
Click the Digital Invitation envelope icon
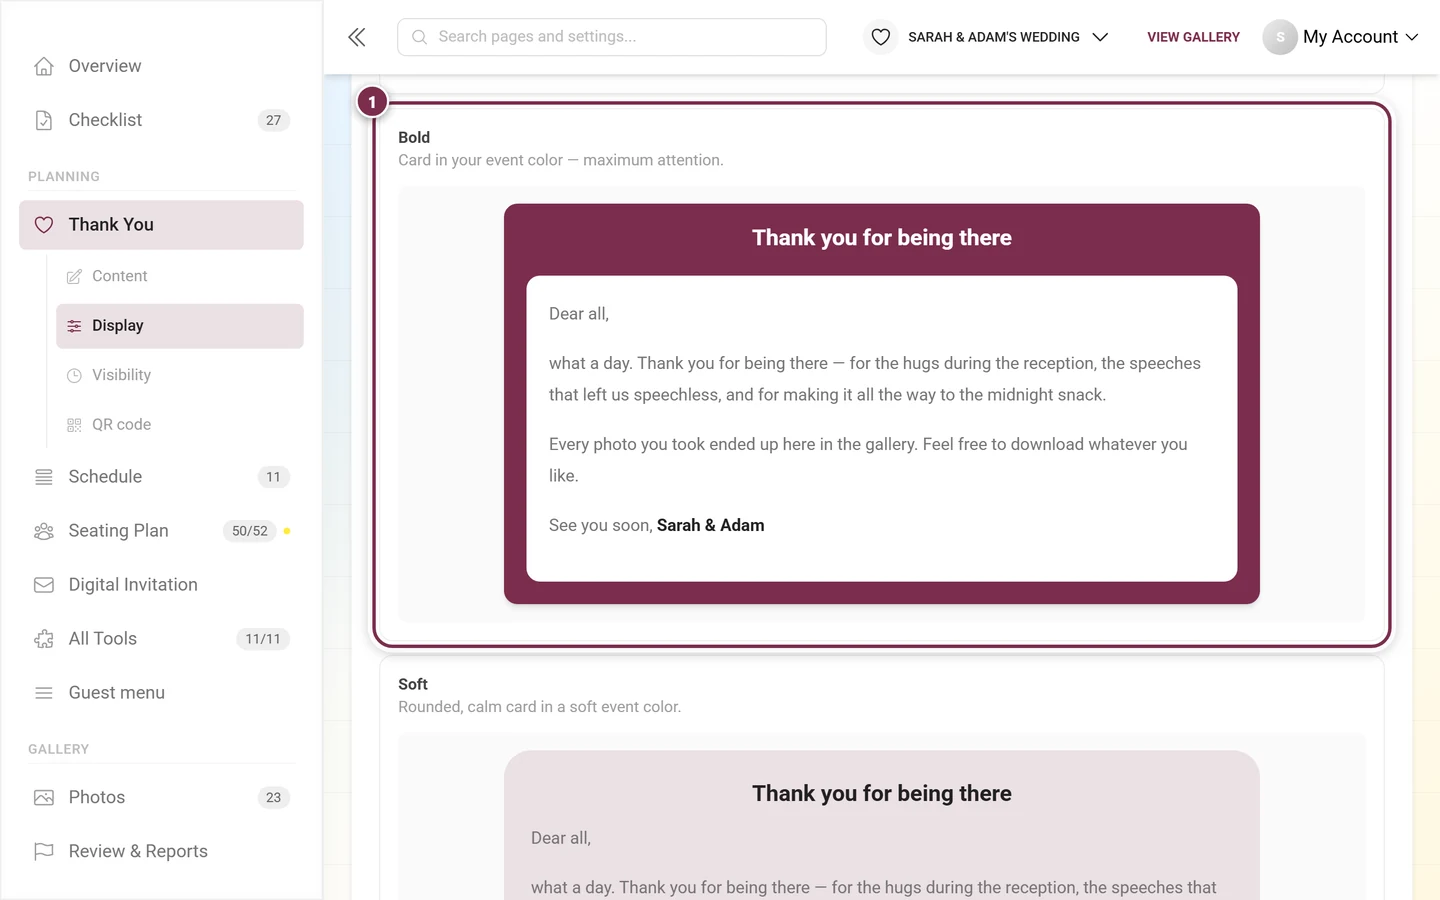(x=44, y=585)
